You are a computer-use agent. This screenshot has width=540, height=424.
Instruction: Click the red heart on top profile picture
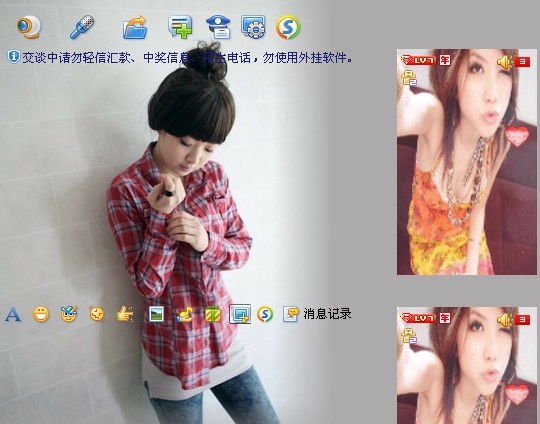pos(517,136)
